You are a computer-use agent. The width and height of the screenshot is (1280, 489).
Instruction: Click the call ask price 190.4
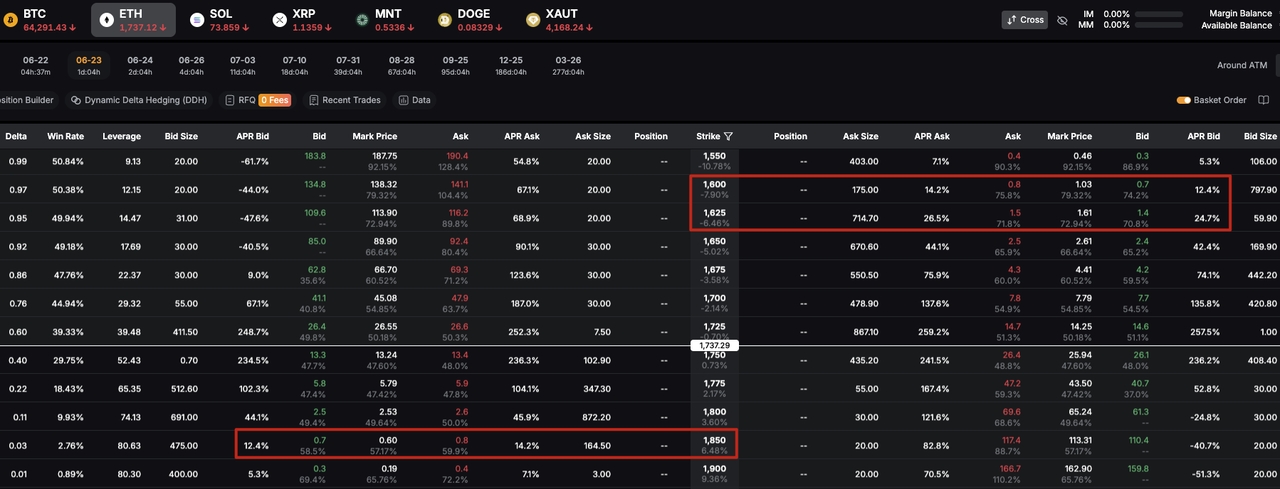[x=457, y=156]
